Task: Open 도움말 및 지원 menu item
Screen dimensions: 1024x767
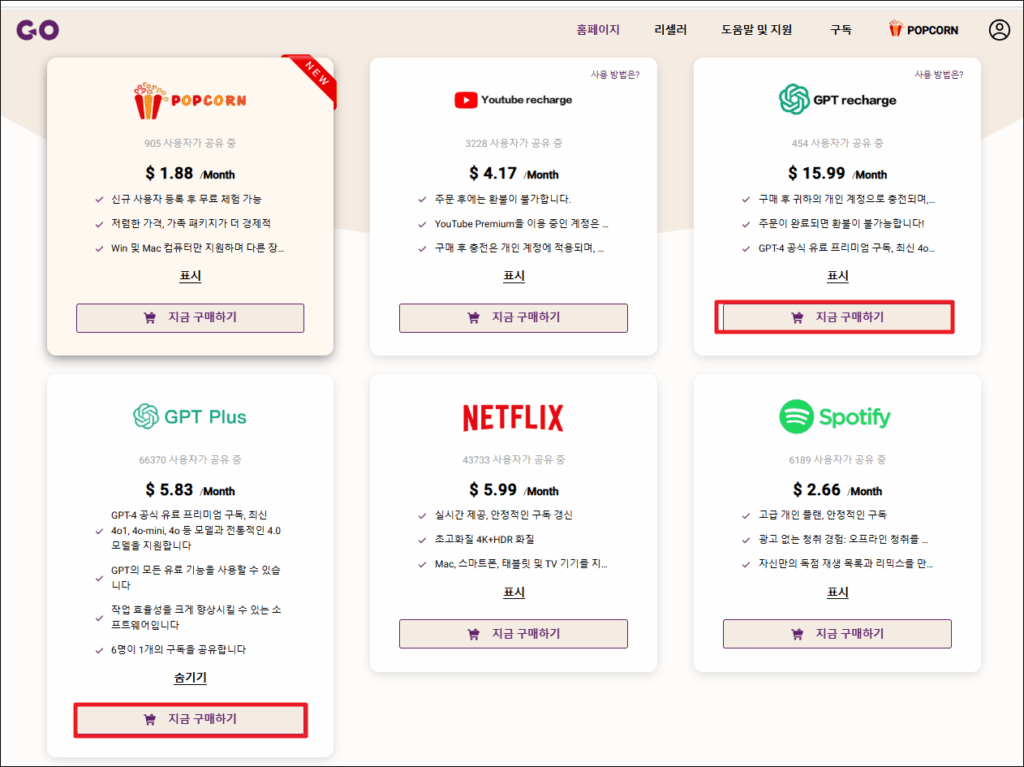Action: coord(756,29)
